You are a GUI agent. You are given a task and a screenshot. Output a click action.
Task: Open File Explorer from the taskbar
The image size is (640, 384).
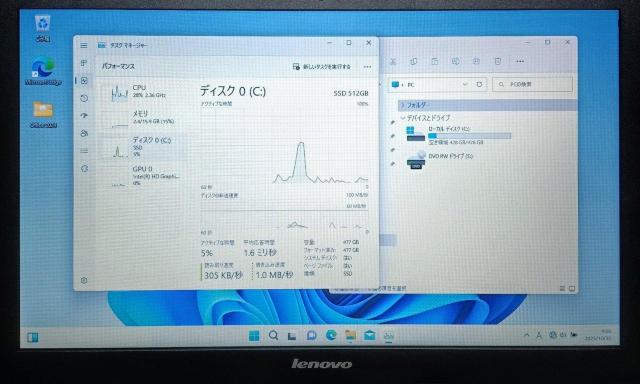tap(351, 336)
